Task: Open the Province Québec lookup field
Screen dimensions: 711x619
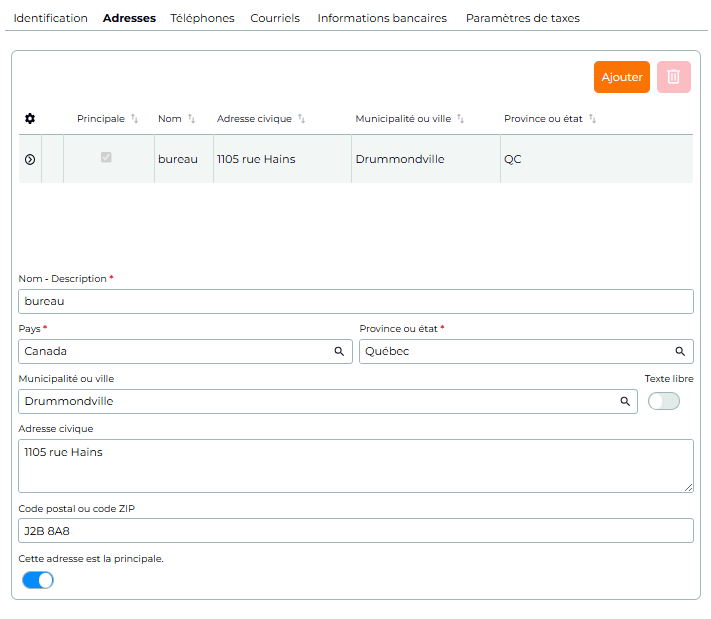Action: tap(526, 351)
